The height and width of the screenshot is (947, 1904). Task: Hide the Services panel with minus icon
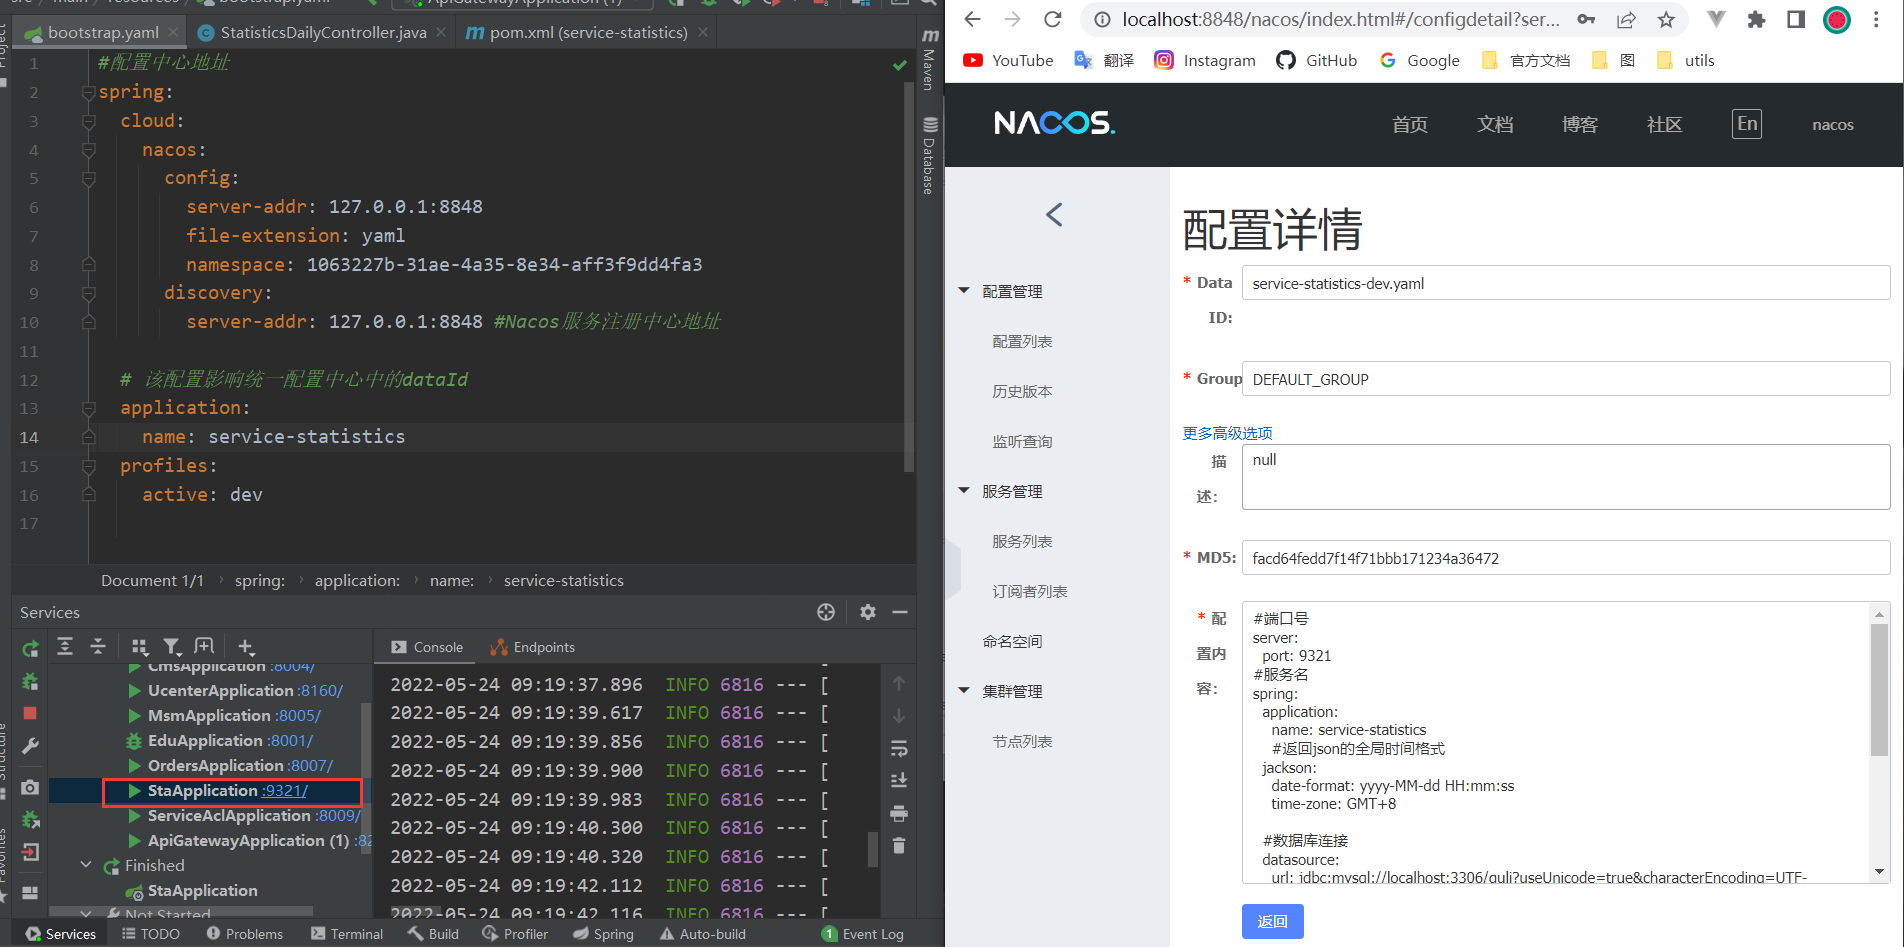click(x=900, y=612)
